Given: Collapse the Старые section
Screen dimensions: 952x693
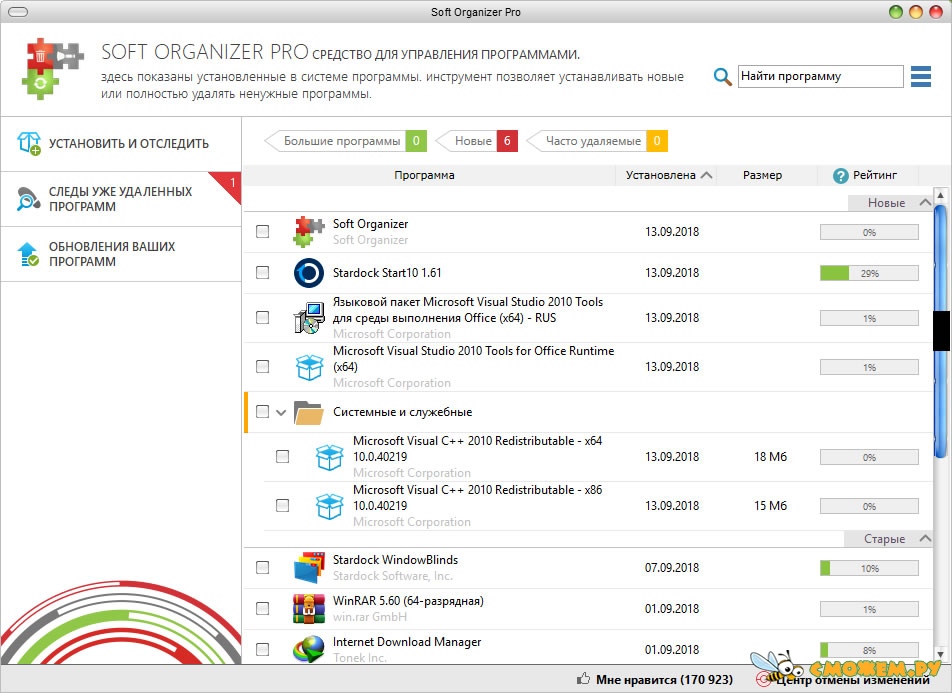Looking at the screenshot, I should tap(925, 538).
